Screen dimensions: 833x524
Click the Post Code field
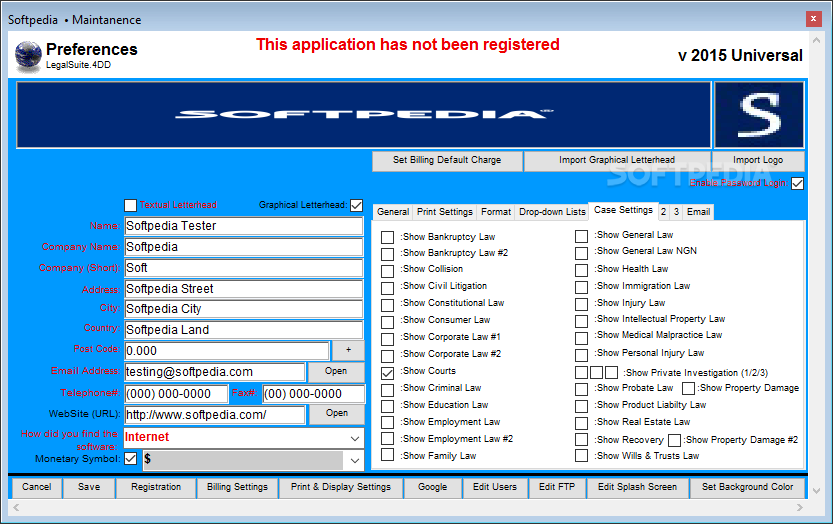point(227,351)
